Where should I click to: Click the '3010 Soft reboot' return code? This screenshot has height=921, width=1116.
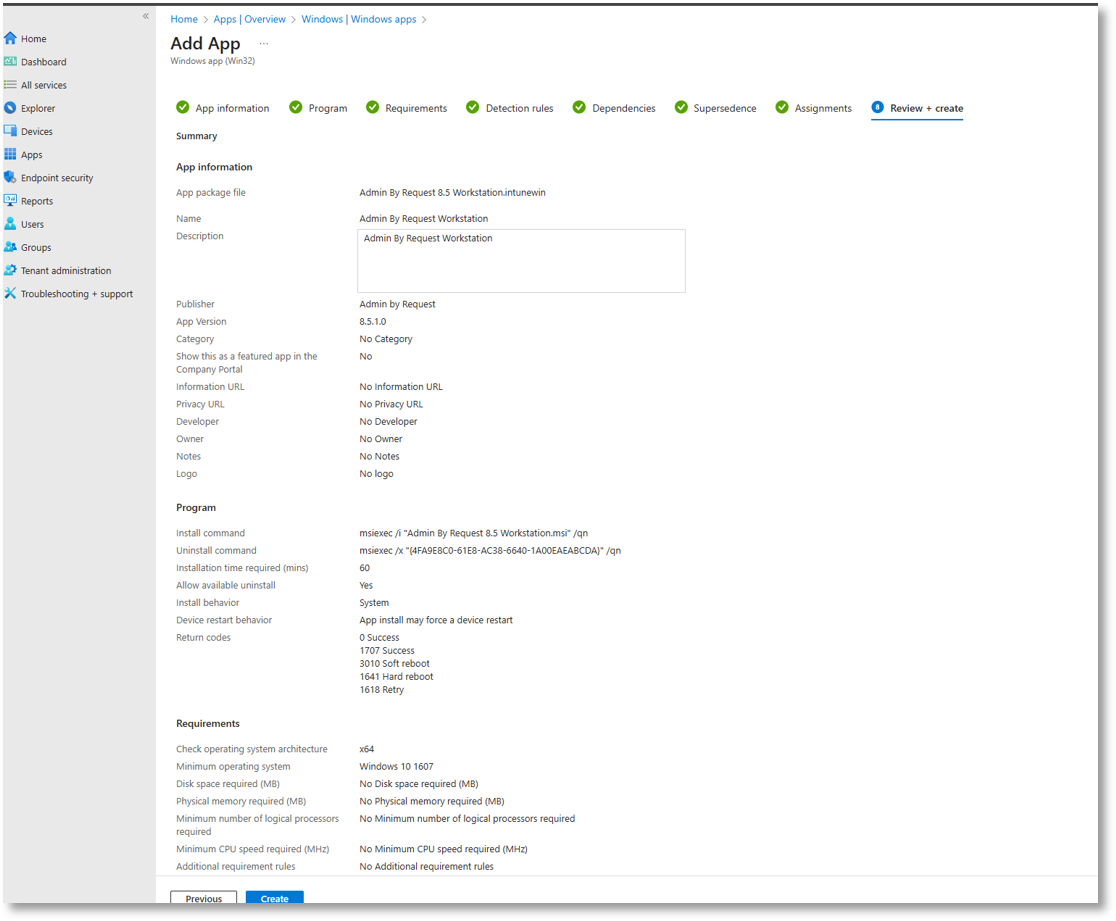[x=394, y=663]
